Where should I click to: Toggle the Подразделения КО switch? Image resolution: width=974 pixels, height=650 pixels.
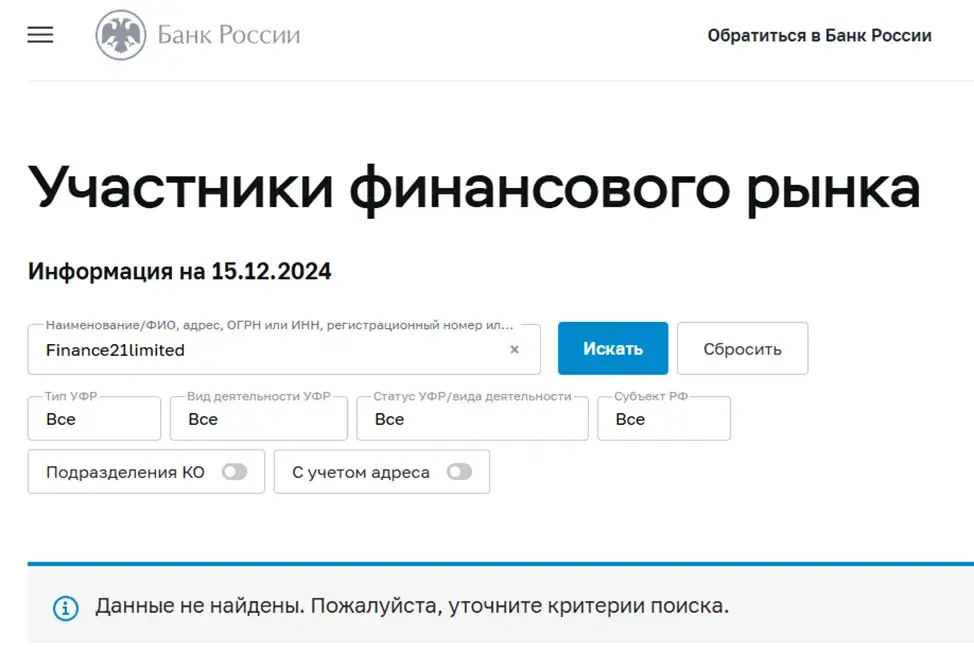coord(235,472)
